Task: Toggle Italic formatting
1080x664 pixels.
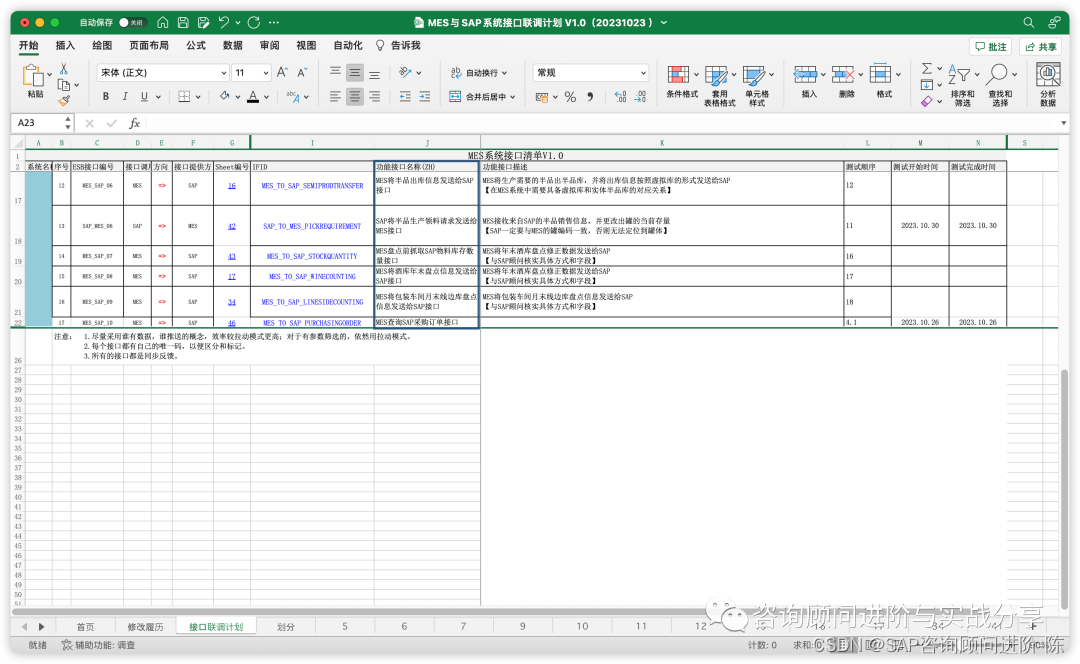Action: [x=125, y=96]
